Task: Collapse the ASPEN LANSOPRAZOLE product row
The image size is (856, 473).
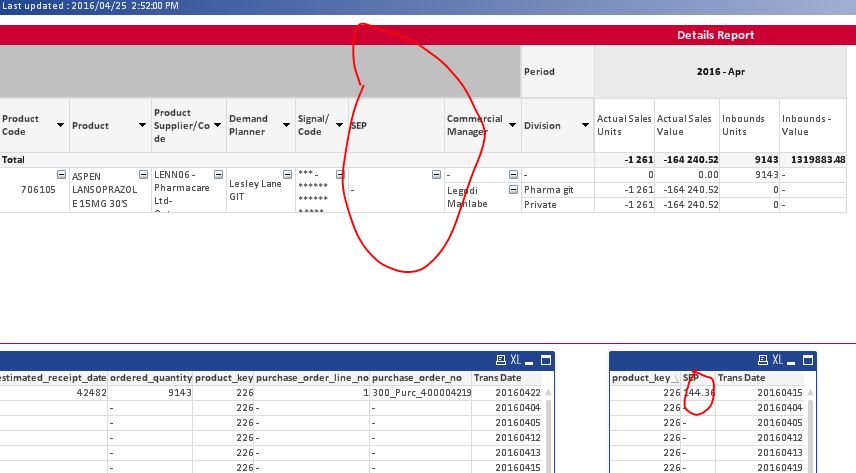Action: pyautogui.click(x=143, y=175)
